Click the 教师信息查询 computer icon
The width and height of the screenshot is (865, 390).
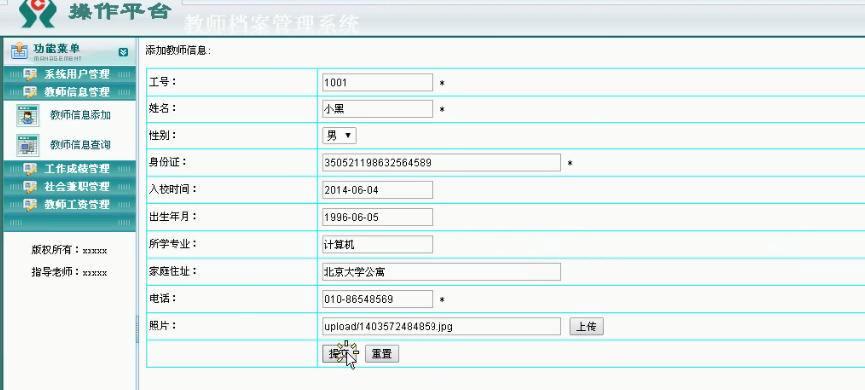(x=27, y=145)
